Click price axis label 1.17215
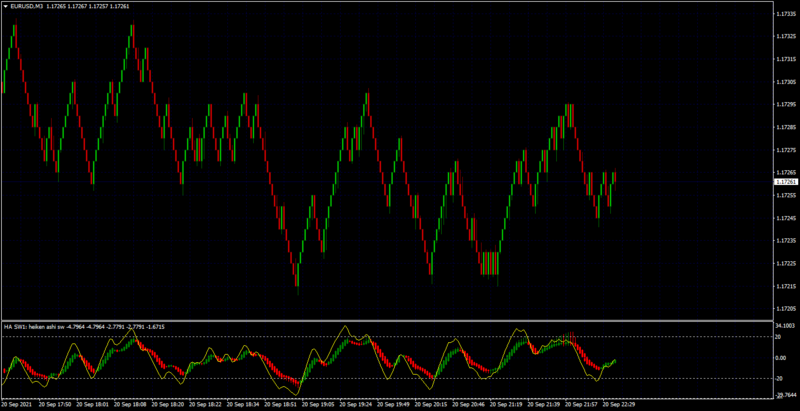 [x=786, y=286]
